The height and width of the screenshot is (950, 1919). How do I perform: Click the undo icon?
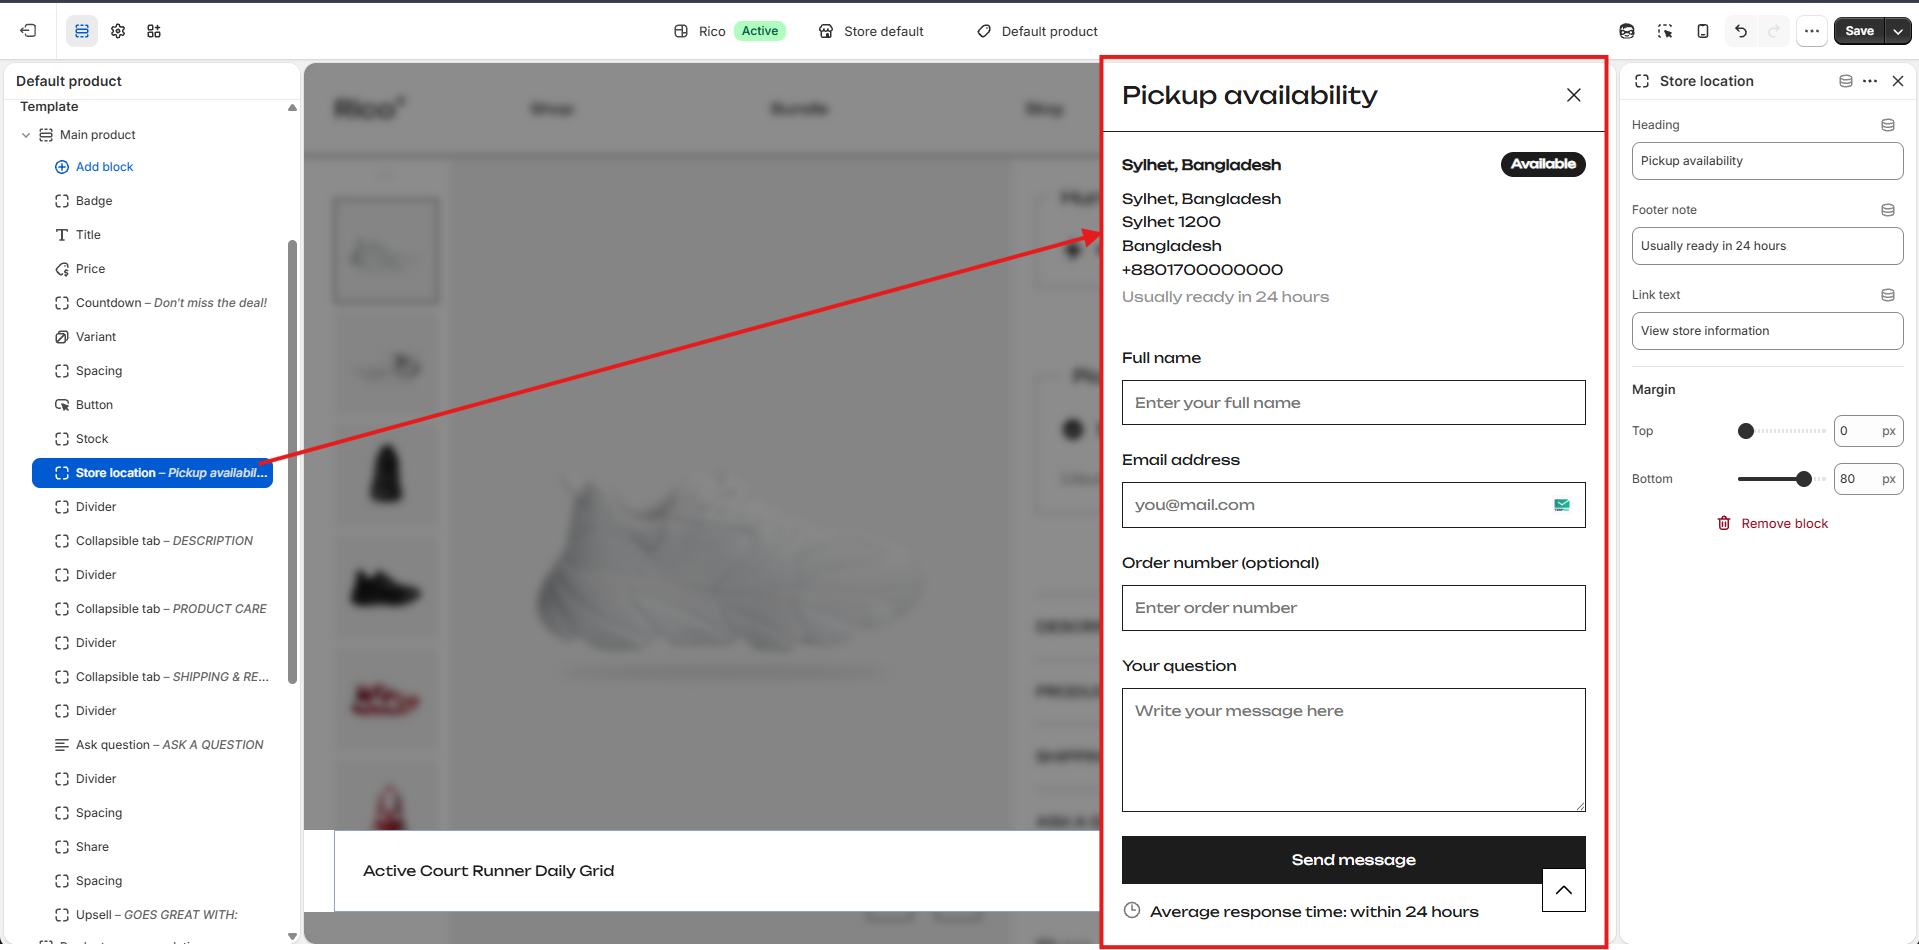[1741, 31]
